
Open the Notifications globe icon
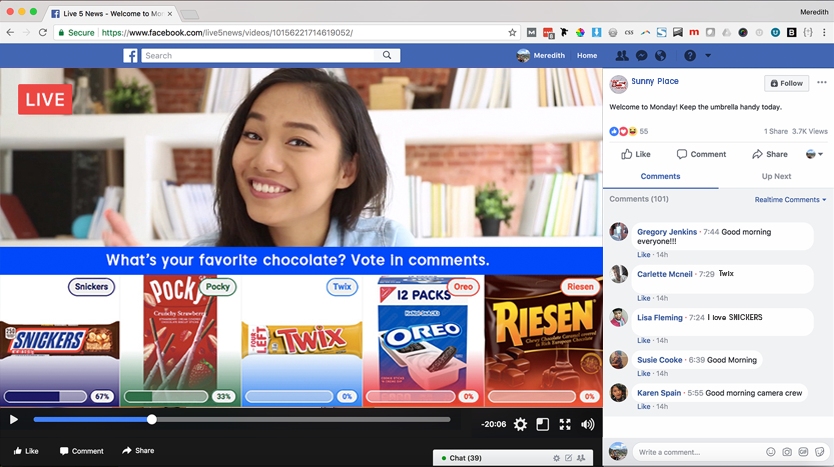tap(660, 55)
